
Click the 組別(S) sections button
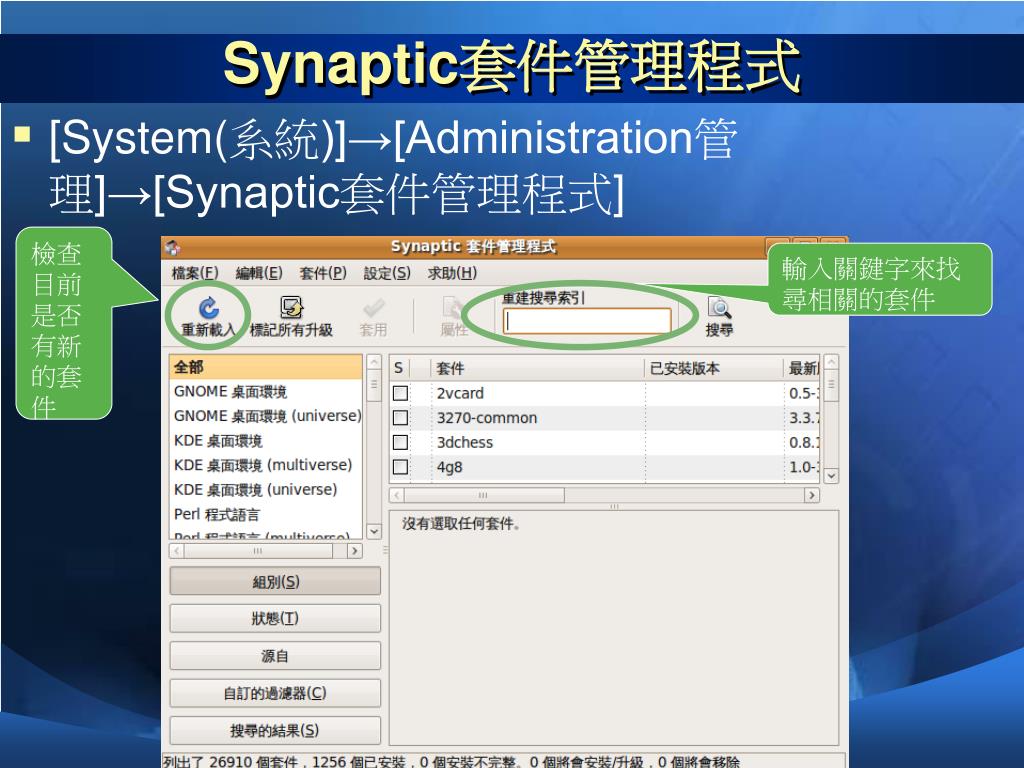[275, 581]
